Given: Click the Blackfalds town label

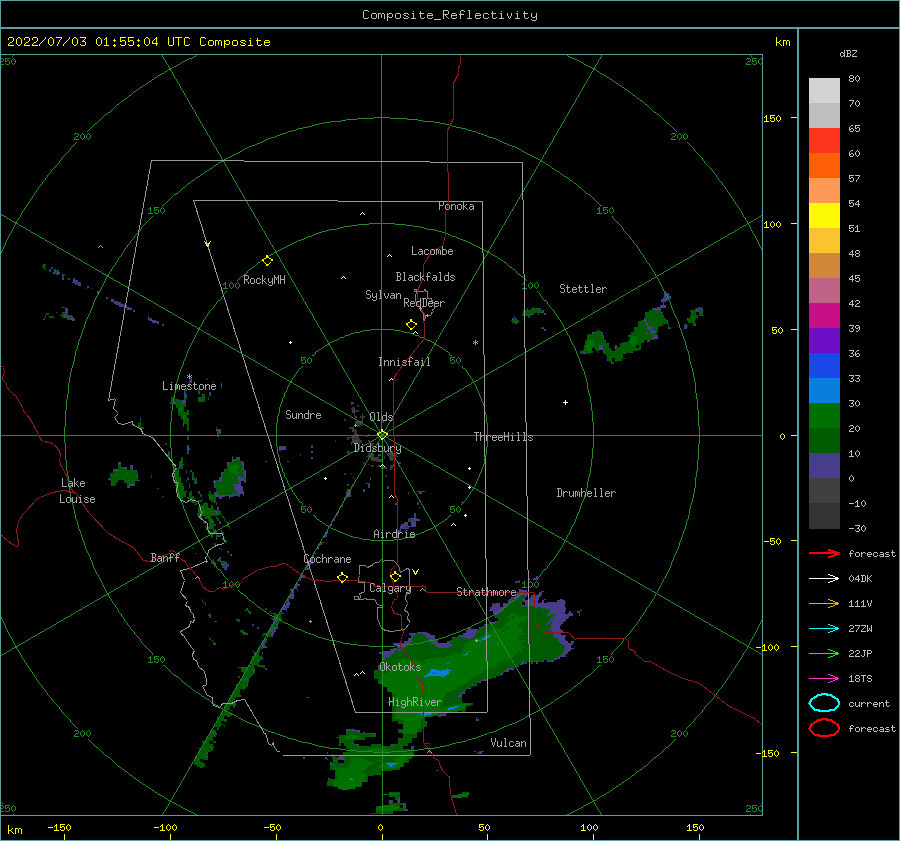Looking at the screenshot, I should [x=425, y=277].
